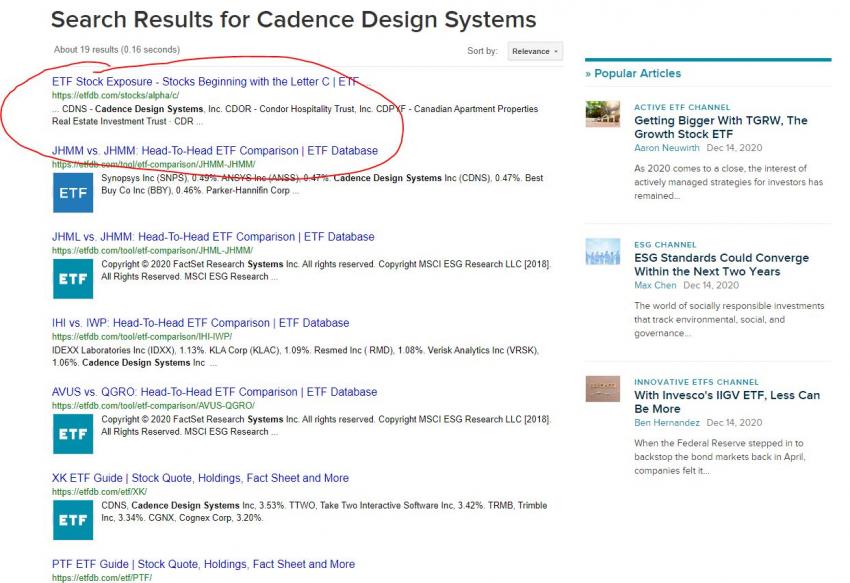Click the 'Dec 14, 2020' date under Aaron Neuwirth
This screenshot has width=850, height=583.
pos(734,148)
